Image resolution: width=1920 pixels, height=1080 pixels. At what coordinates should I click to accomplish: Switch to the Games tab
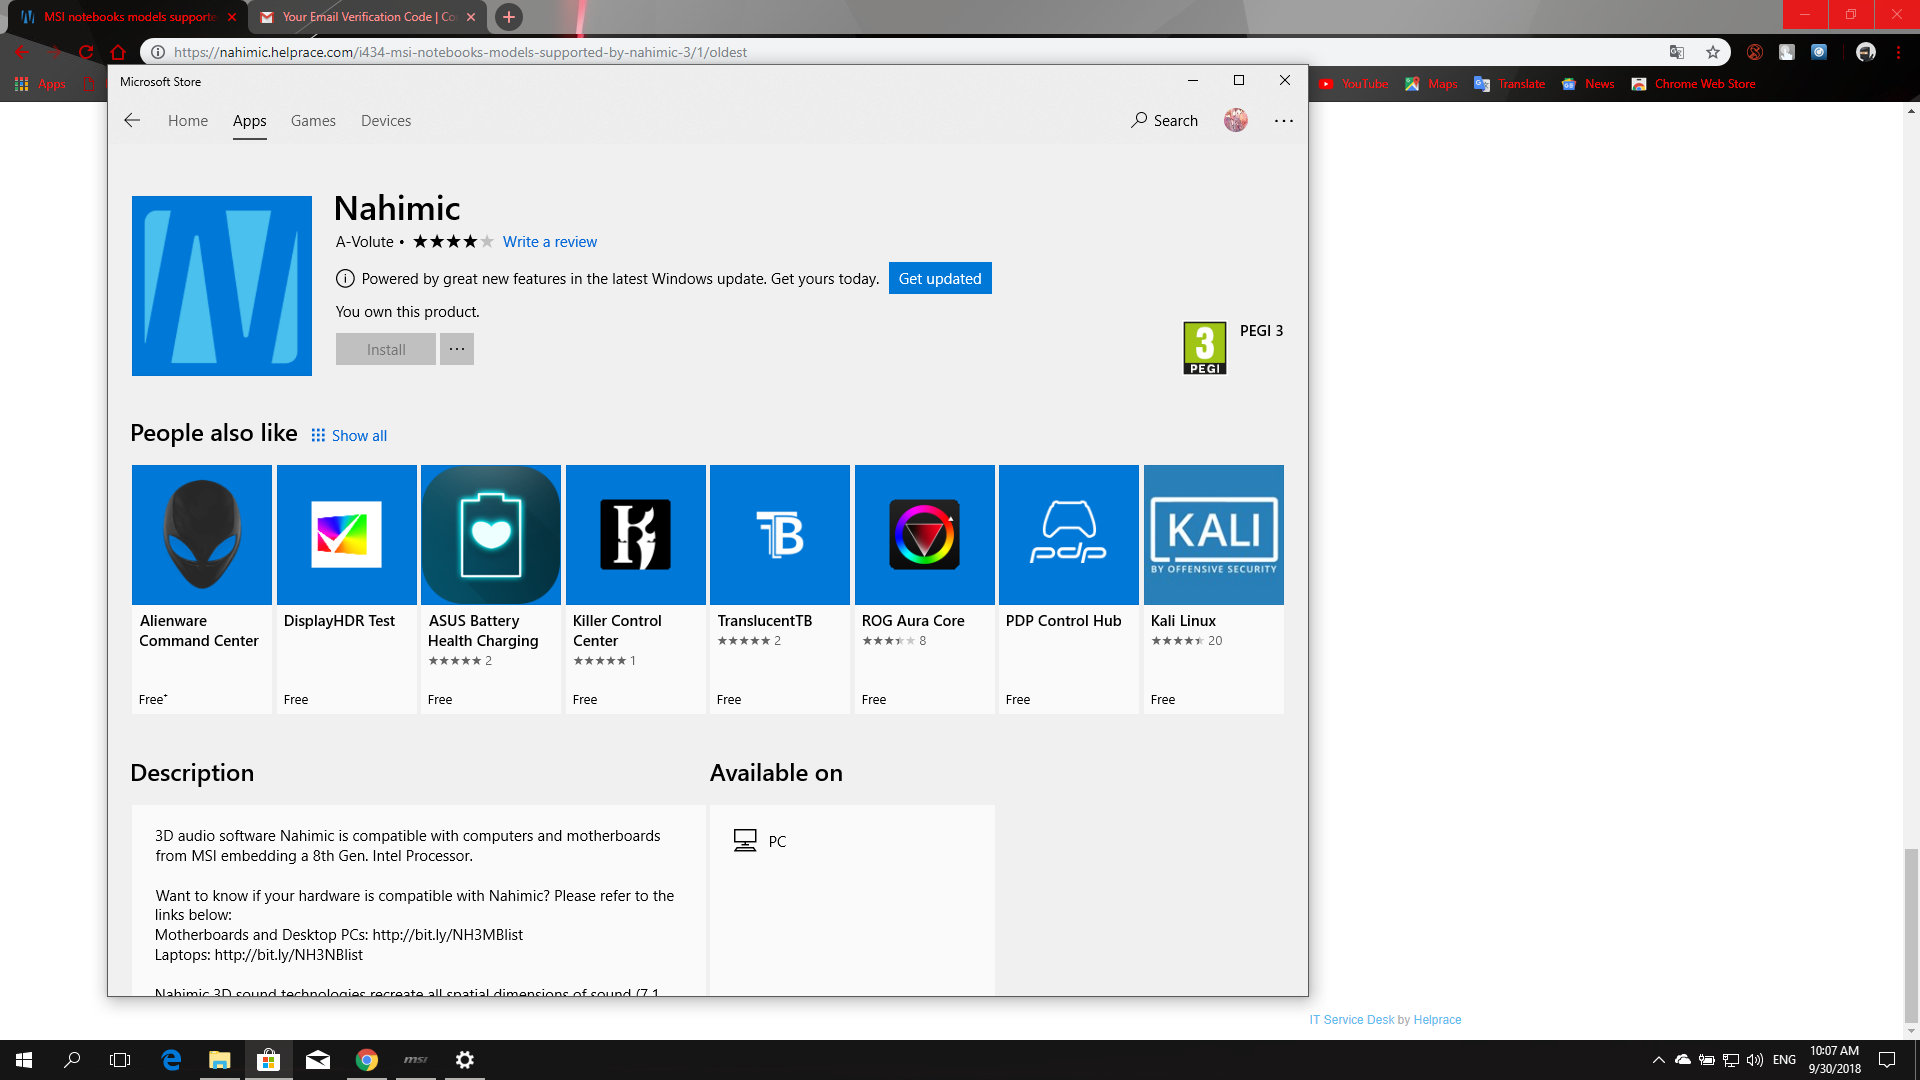click(x=313, y=120)
